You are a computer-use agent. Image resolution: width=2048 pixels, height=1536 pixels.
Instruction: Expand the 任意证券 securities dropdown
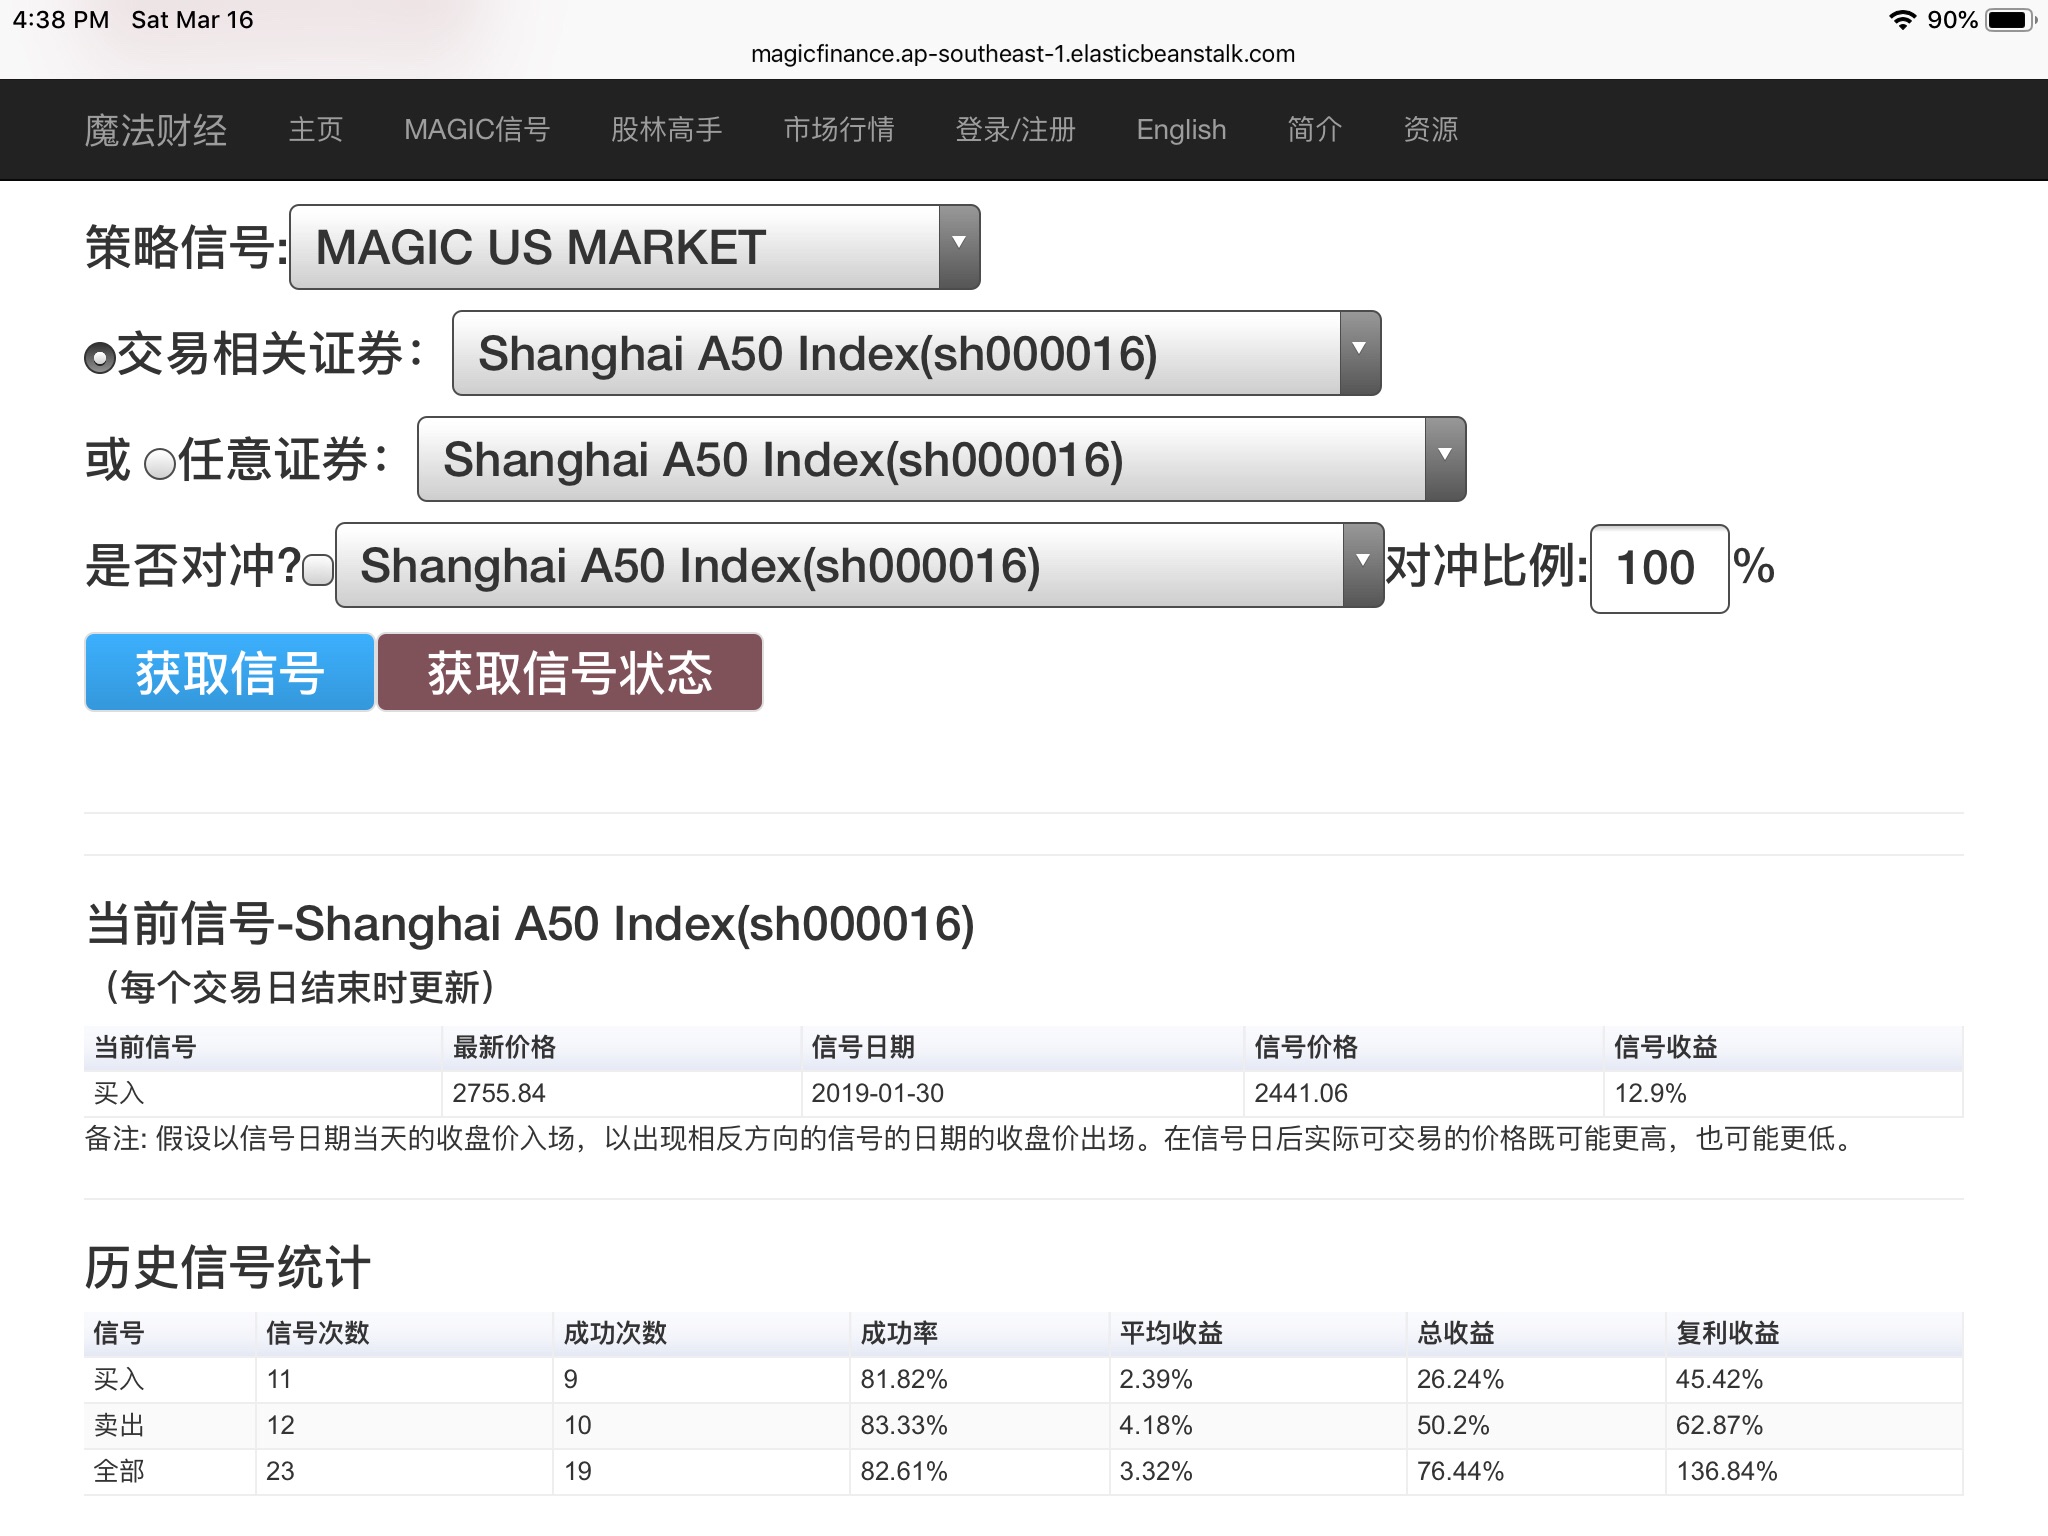point(942,459)
